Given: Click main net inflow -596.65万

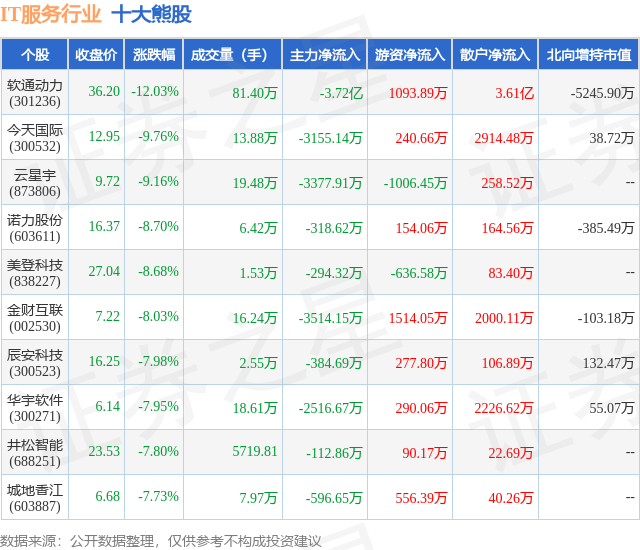Looking at the screenshot, I should click(x=334, y=498).
